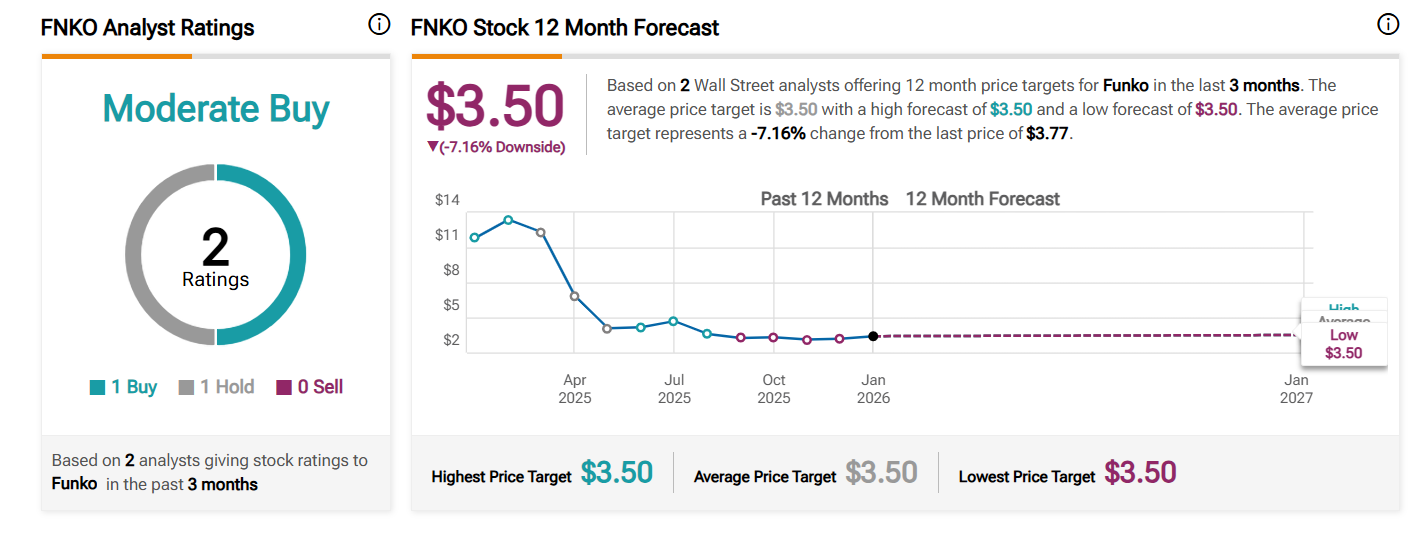The width and height of the screenshot is (1412, 554).
Task: Click the large $3.50 price target figure
Action: coord(495,106)
